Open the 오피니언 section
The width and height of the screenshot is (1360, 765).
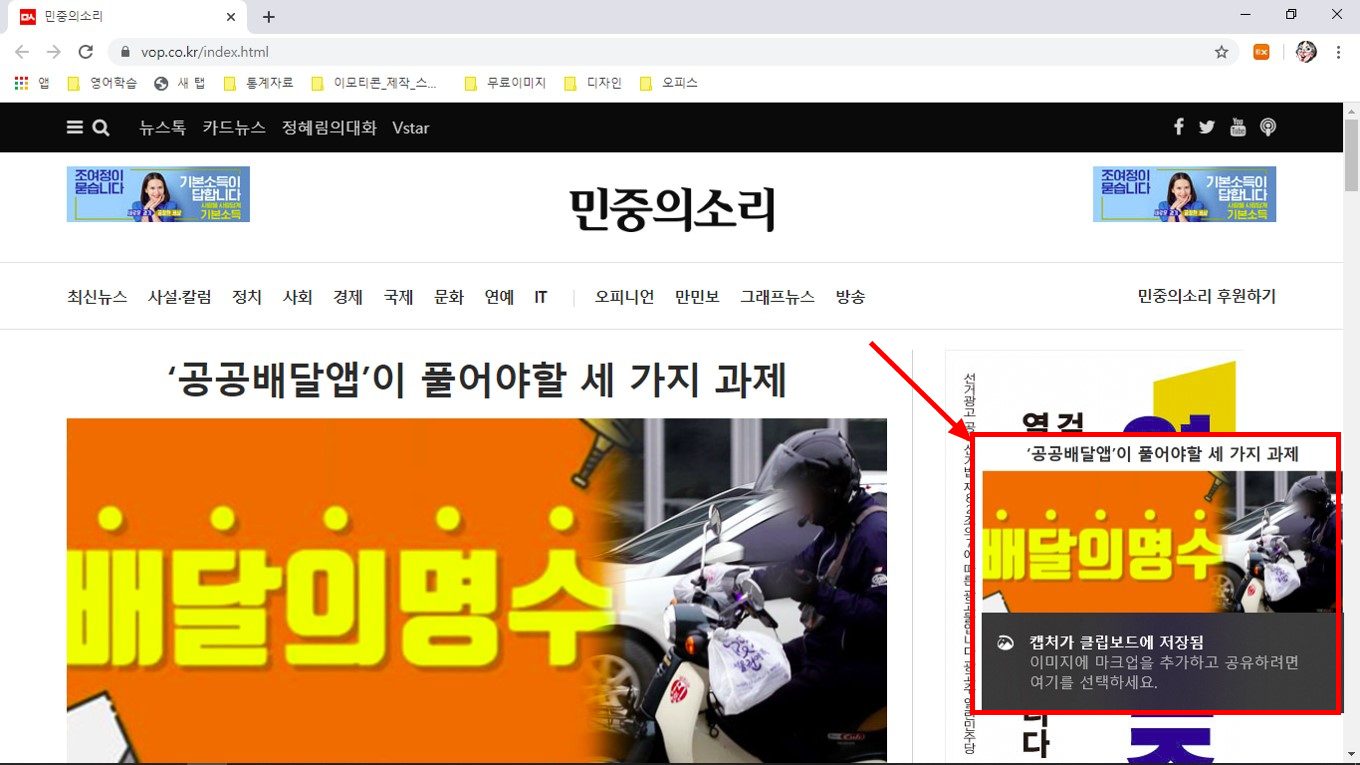(x=624, y=297)
